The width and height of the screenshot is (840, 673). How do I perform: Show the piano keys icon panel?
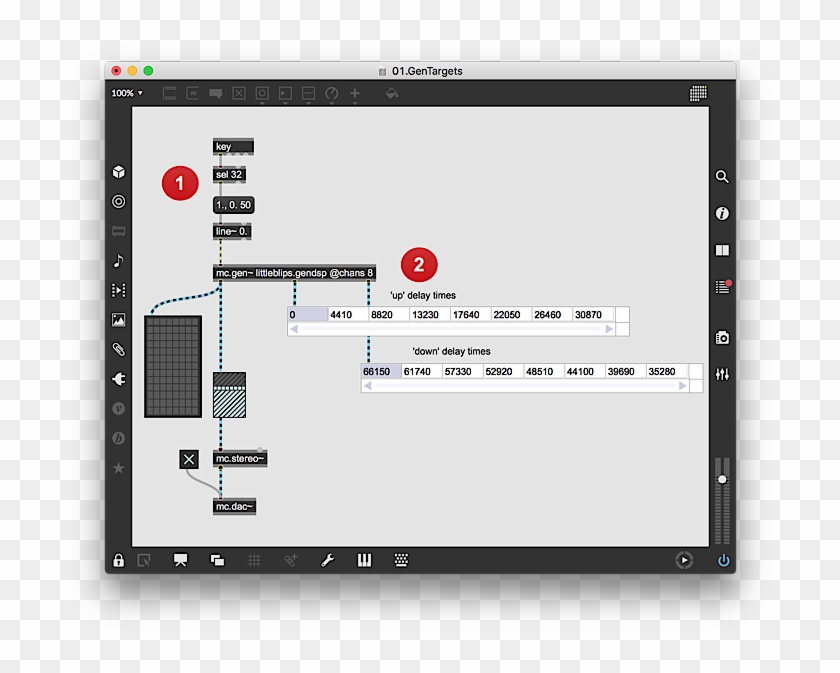[x=364, y=560]
